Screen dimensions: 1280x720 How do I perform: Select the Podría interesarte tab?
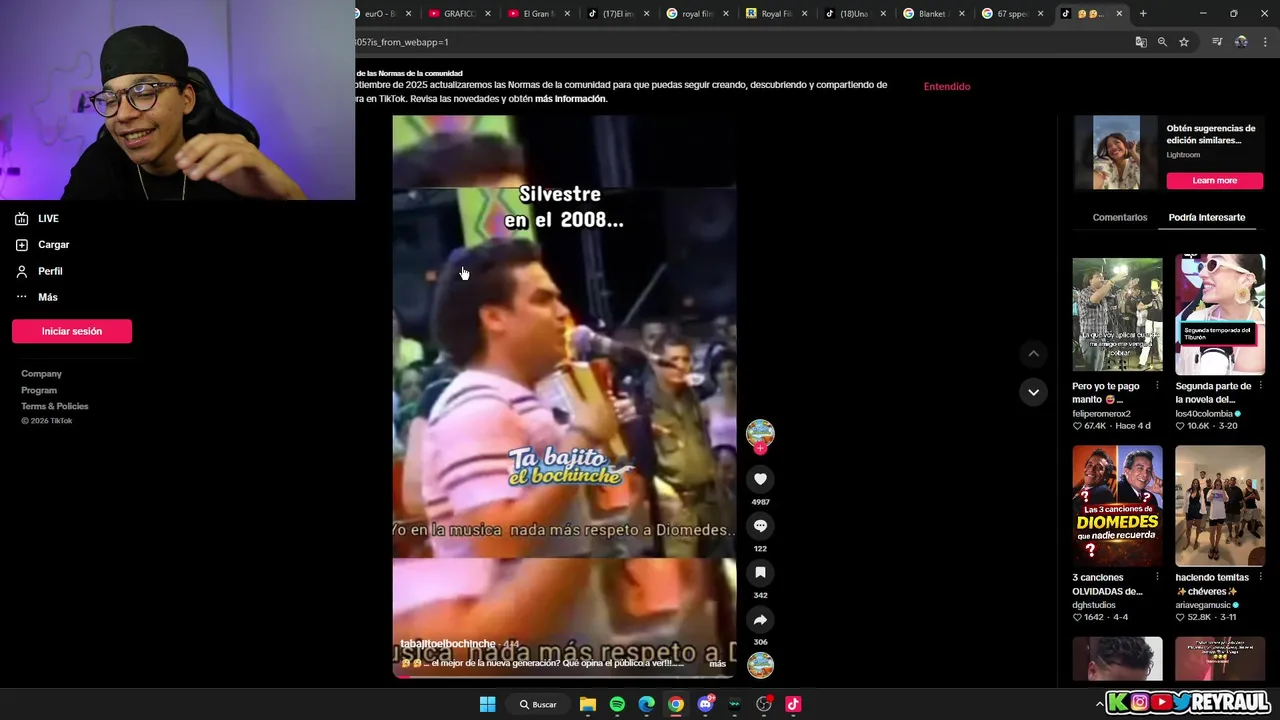(1206, 217)
